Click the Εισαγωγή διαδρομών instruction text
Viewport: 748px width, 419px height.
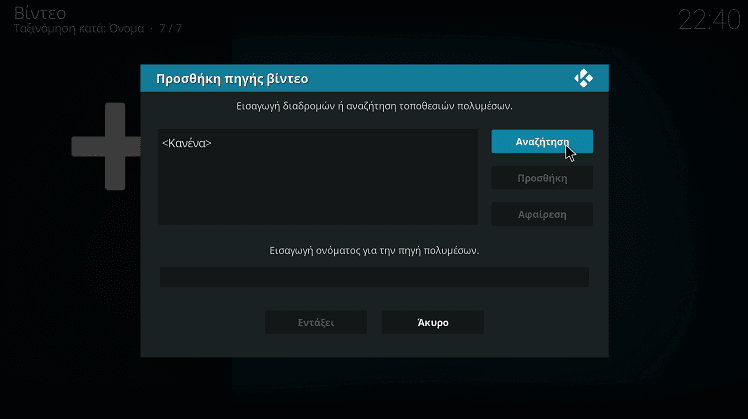point(374,106)
